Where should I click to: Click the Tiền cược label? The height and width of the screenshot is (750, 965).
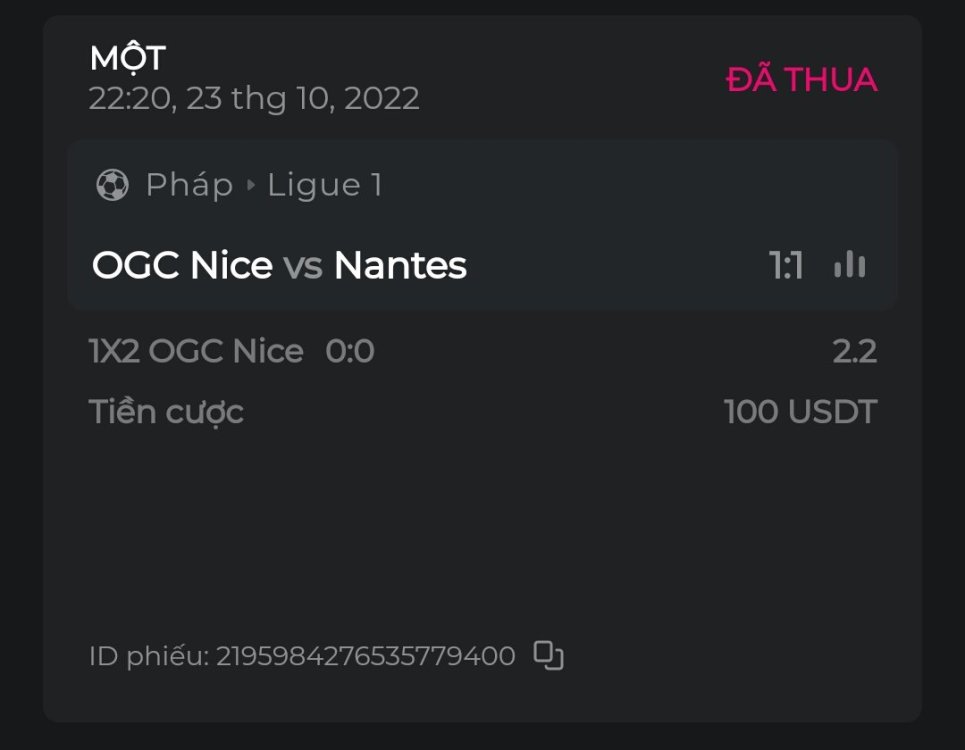click(x=166, y=411)
